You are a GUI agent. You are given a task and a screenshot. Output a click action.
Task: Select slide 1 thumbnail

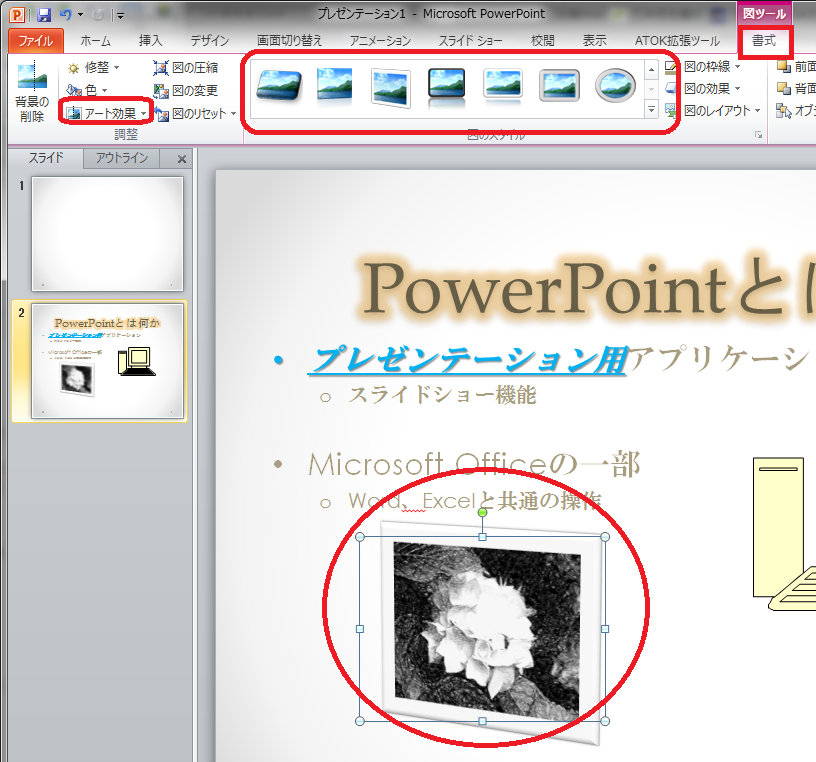tap(107, 234)
